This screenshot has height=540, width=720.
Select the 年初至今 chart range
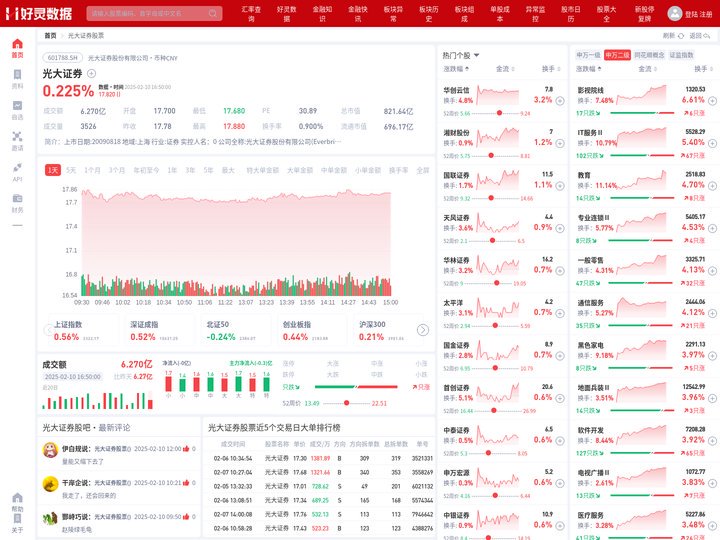146,170
